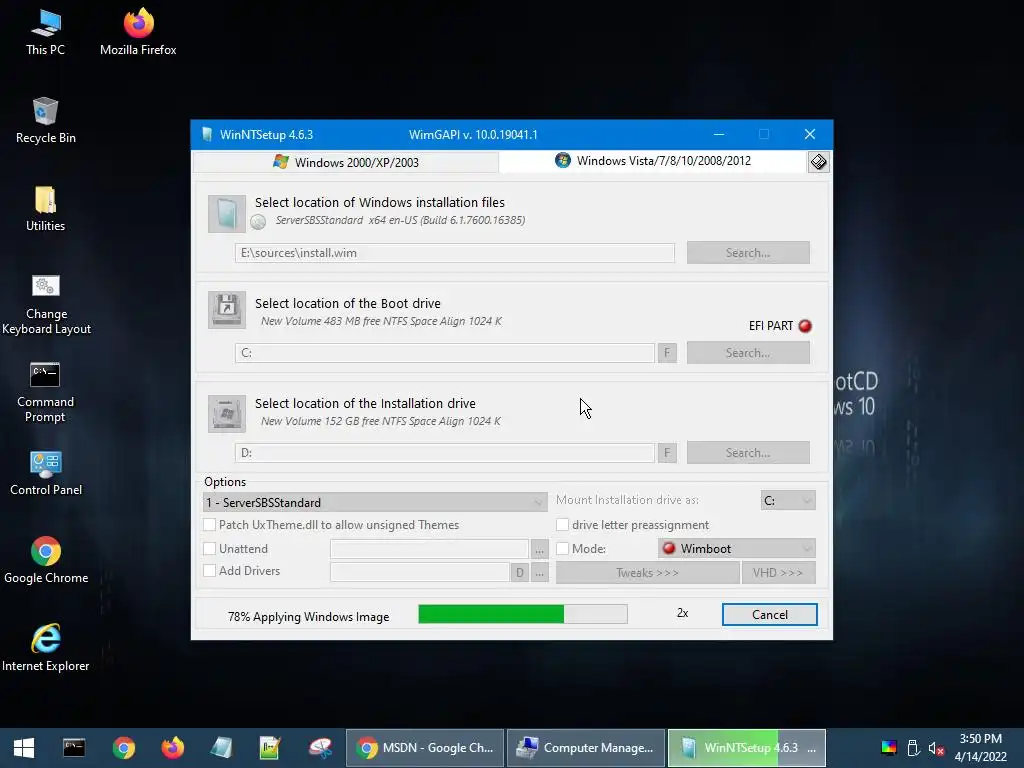The height and width of the screenshot is (768, 1024).
Task: Click the green image applying progress bar
Action: (522, 614)
